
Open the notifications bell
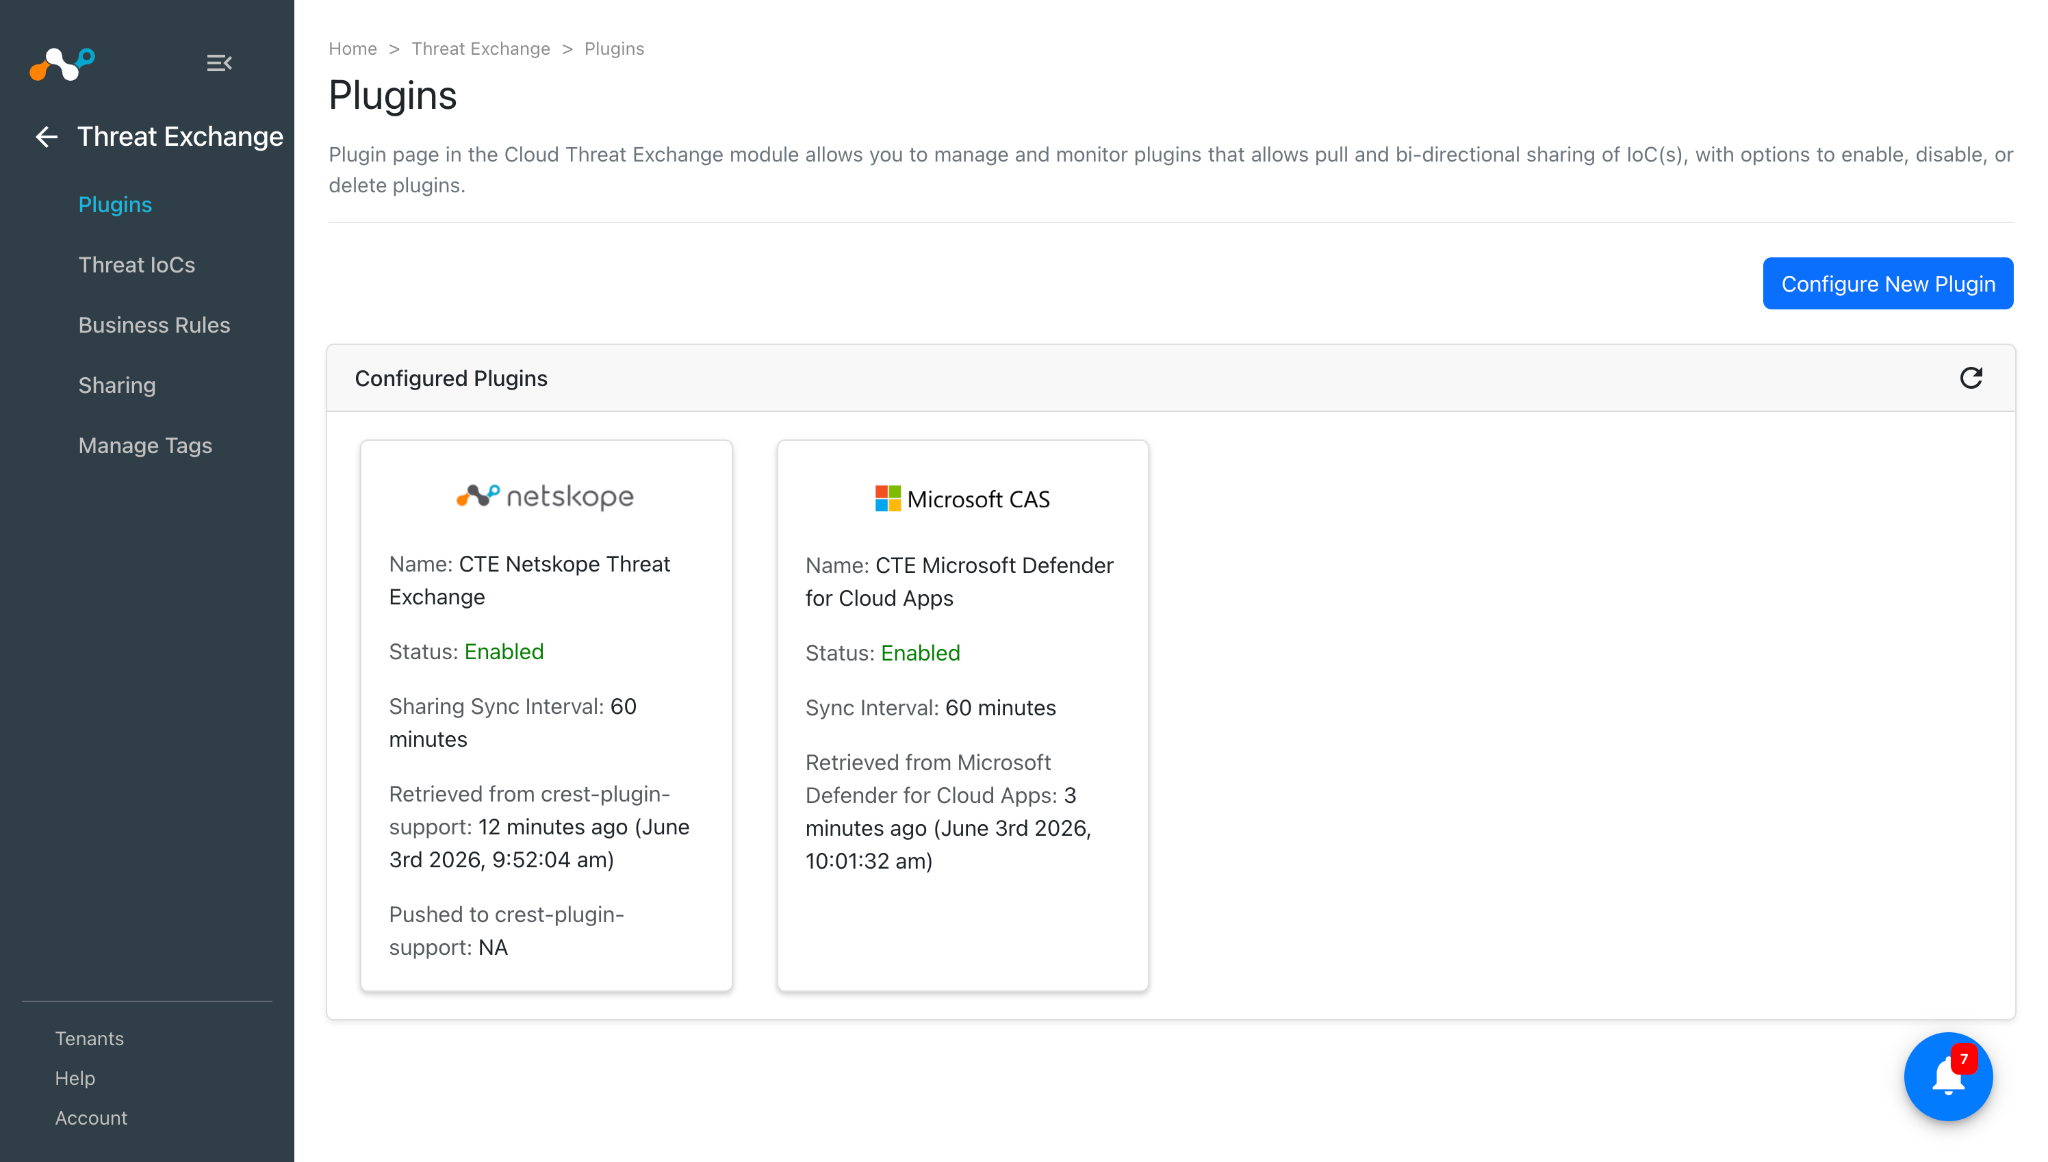point(1948,1077)
